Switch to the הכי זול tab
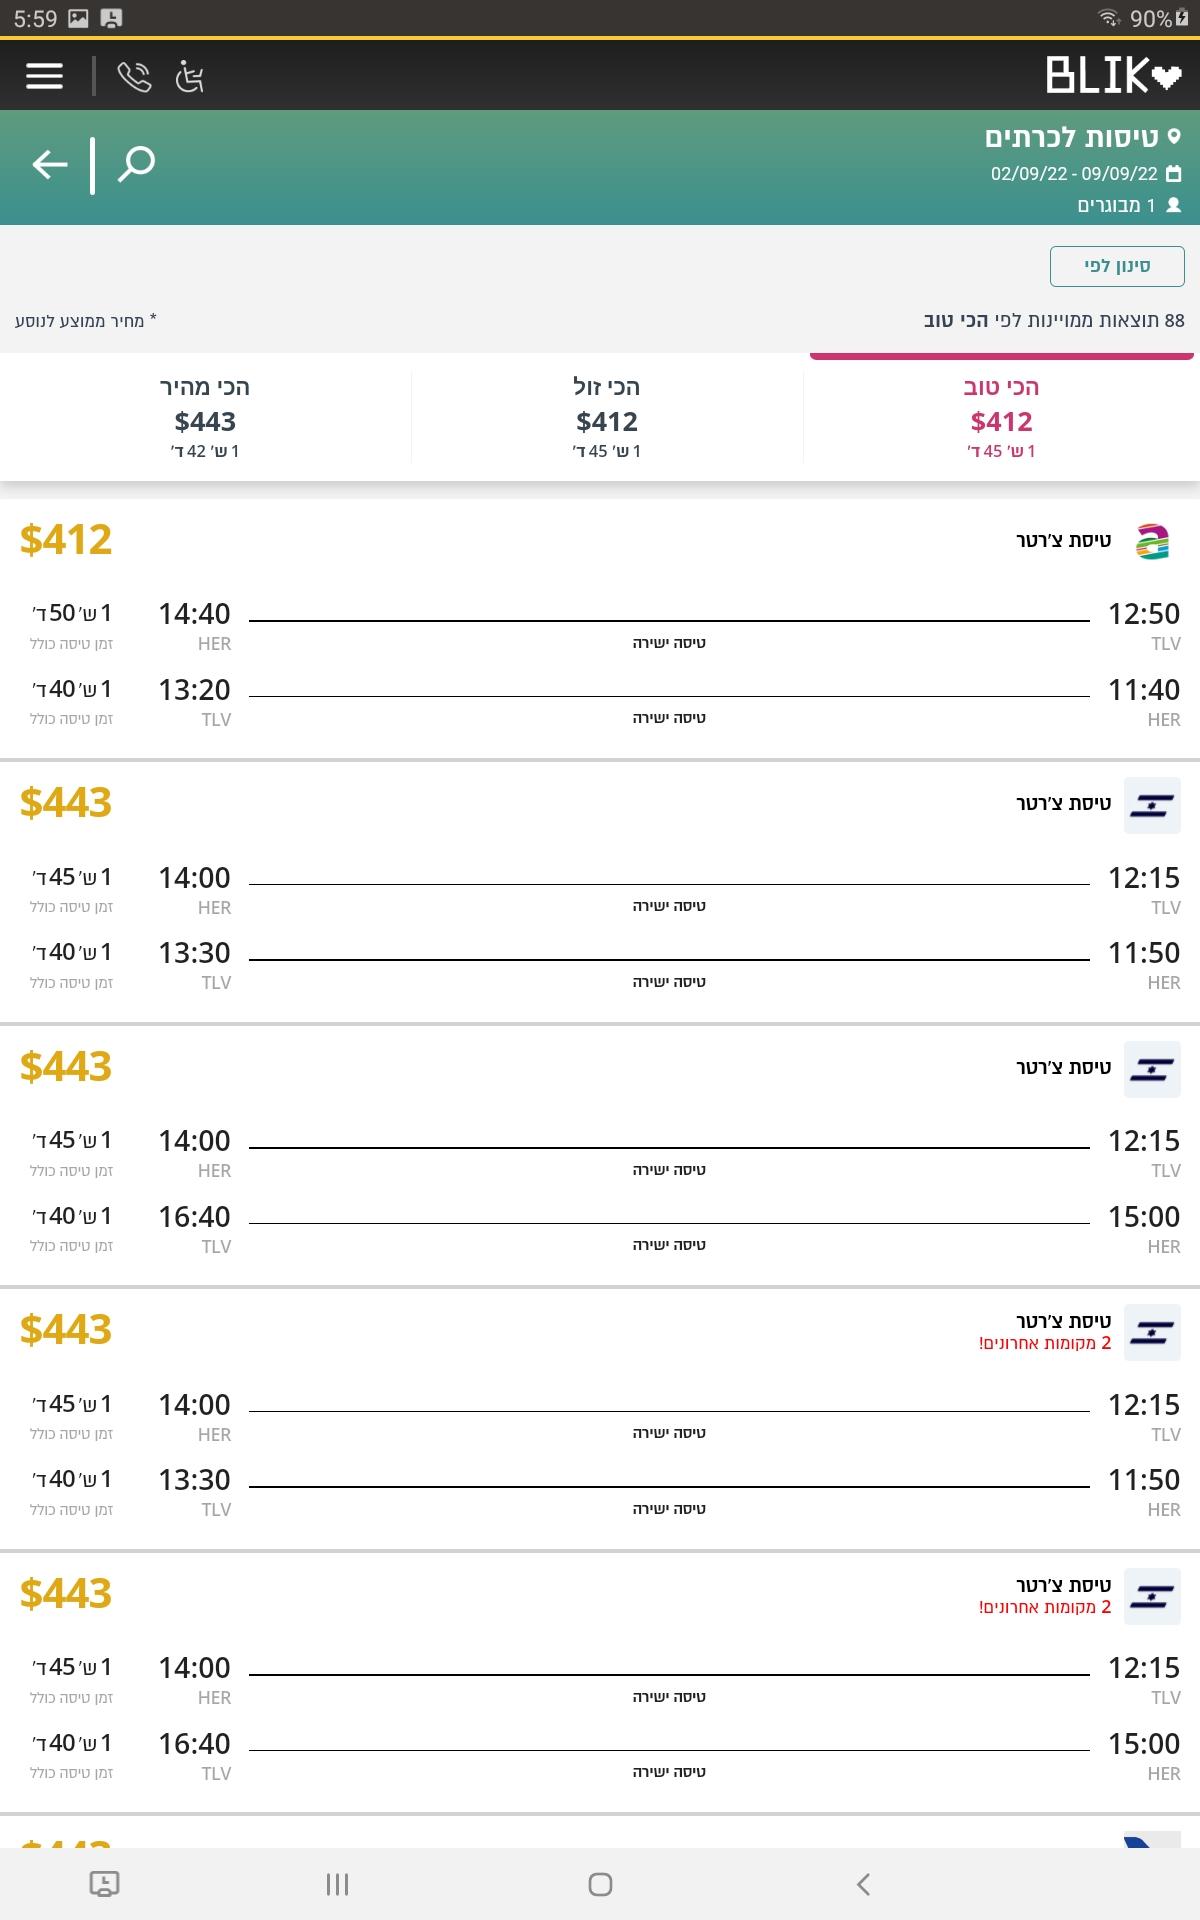1200x1920 pixels. pos(607,417)
